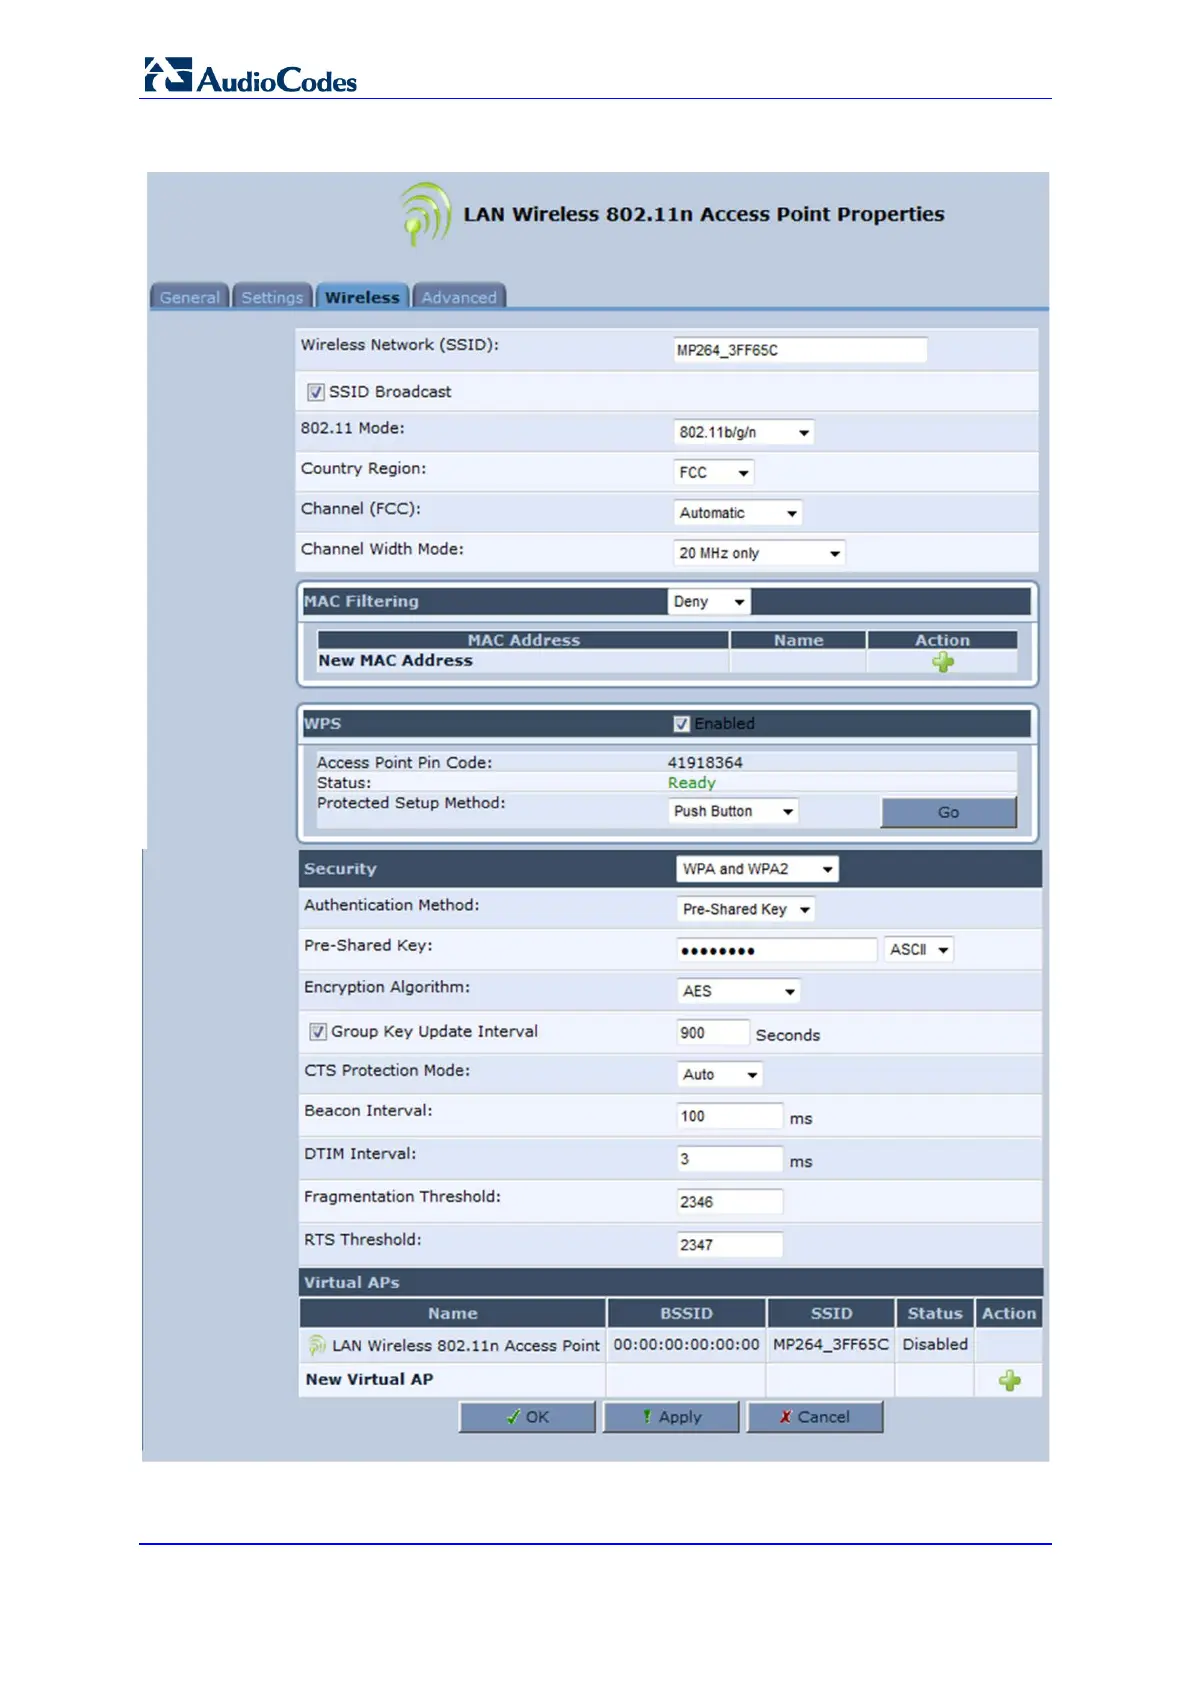Click the Wireless Network SSID input field
The height and width of the screenshot is (1683, 1191).
click(x=800, y=350)
